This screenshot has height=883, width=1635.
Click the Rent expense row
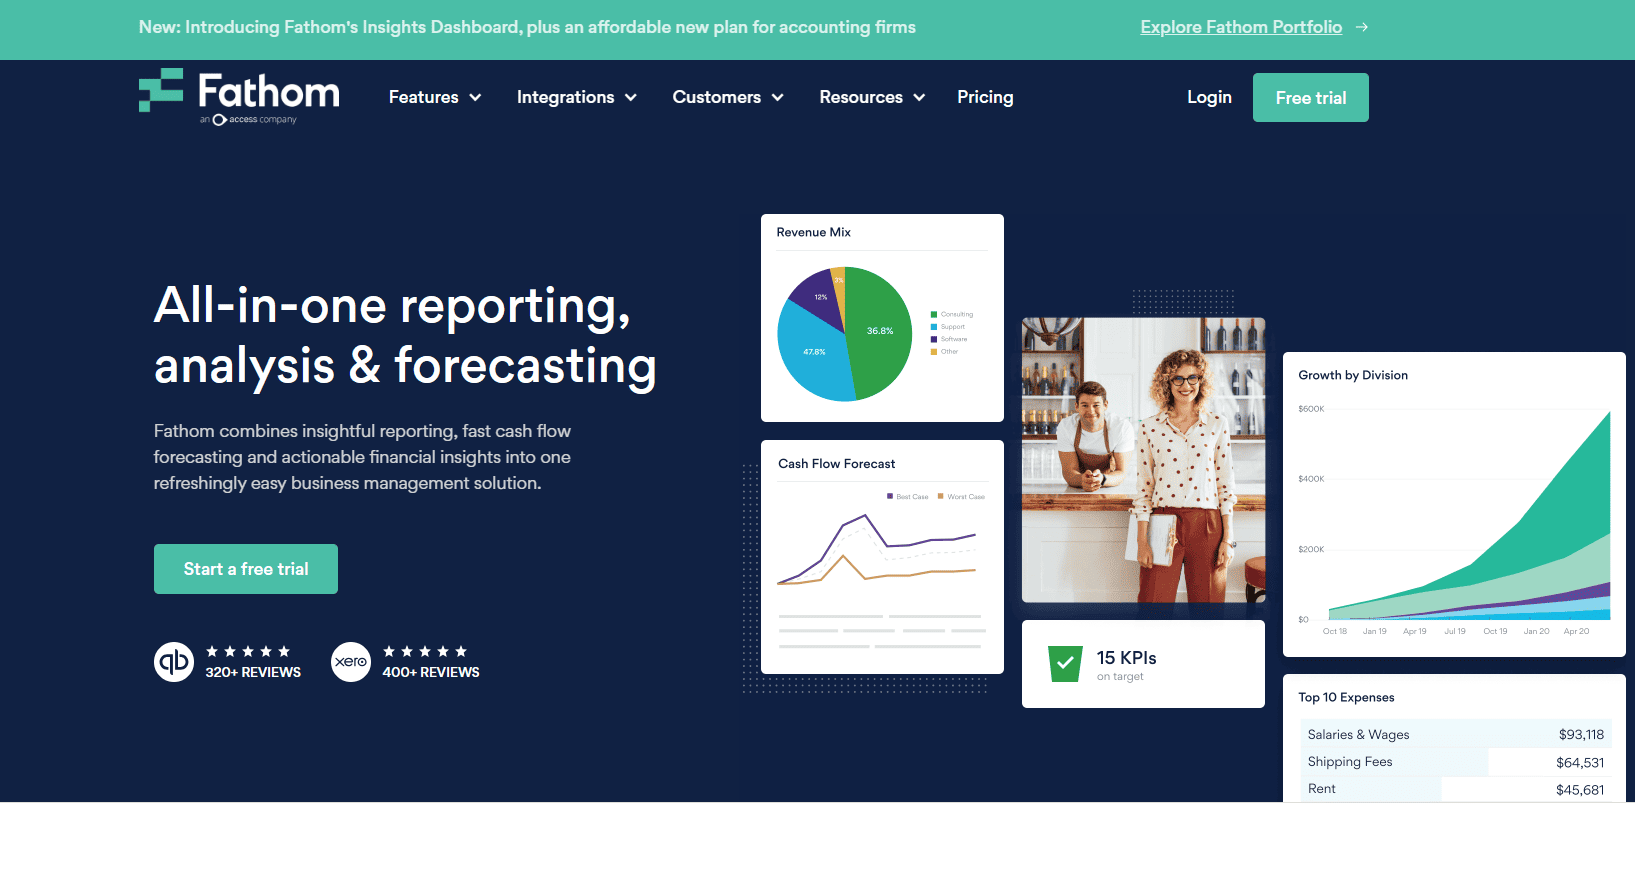point(1455,789)
